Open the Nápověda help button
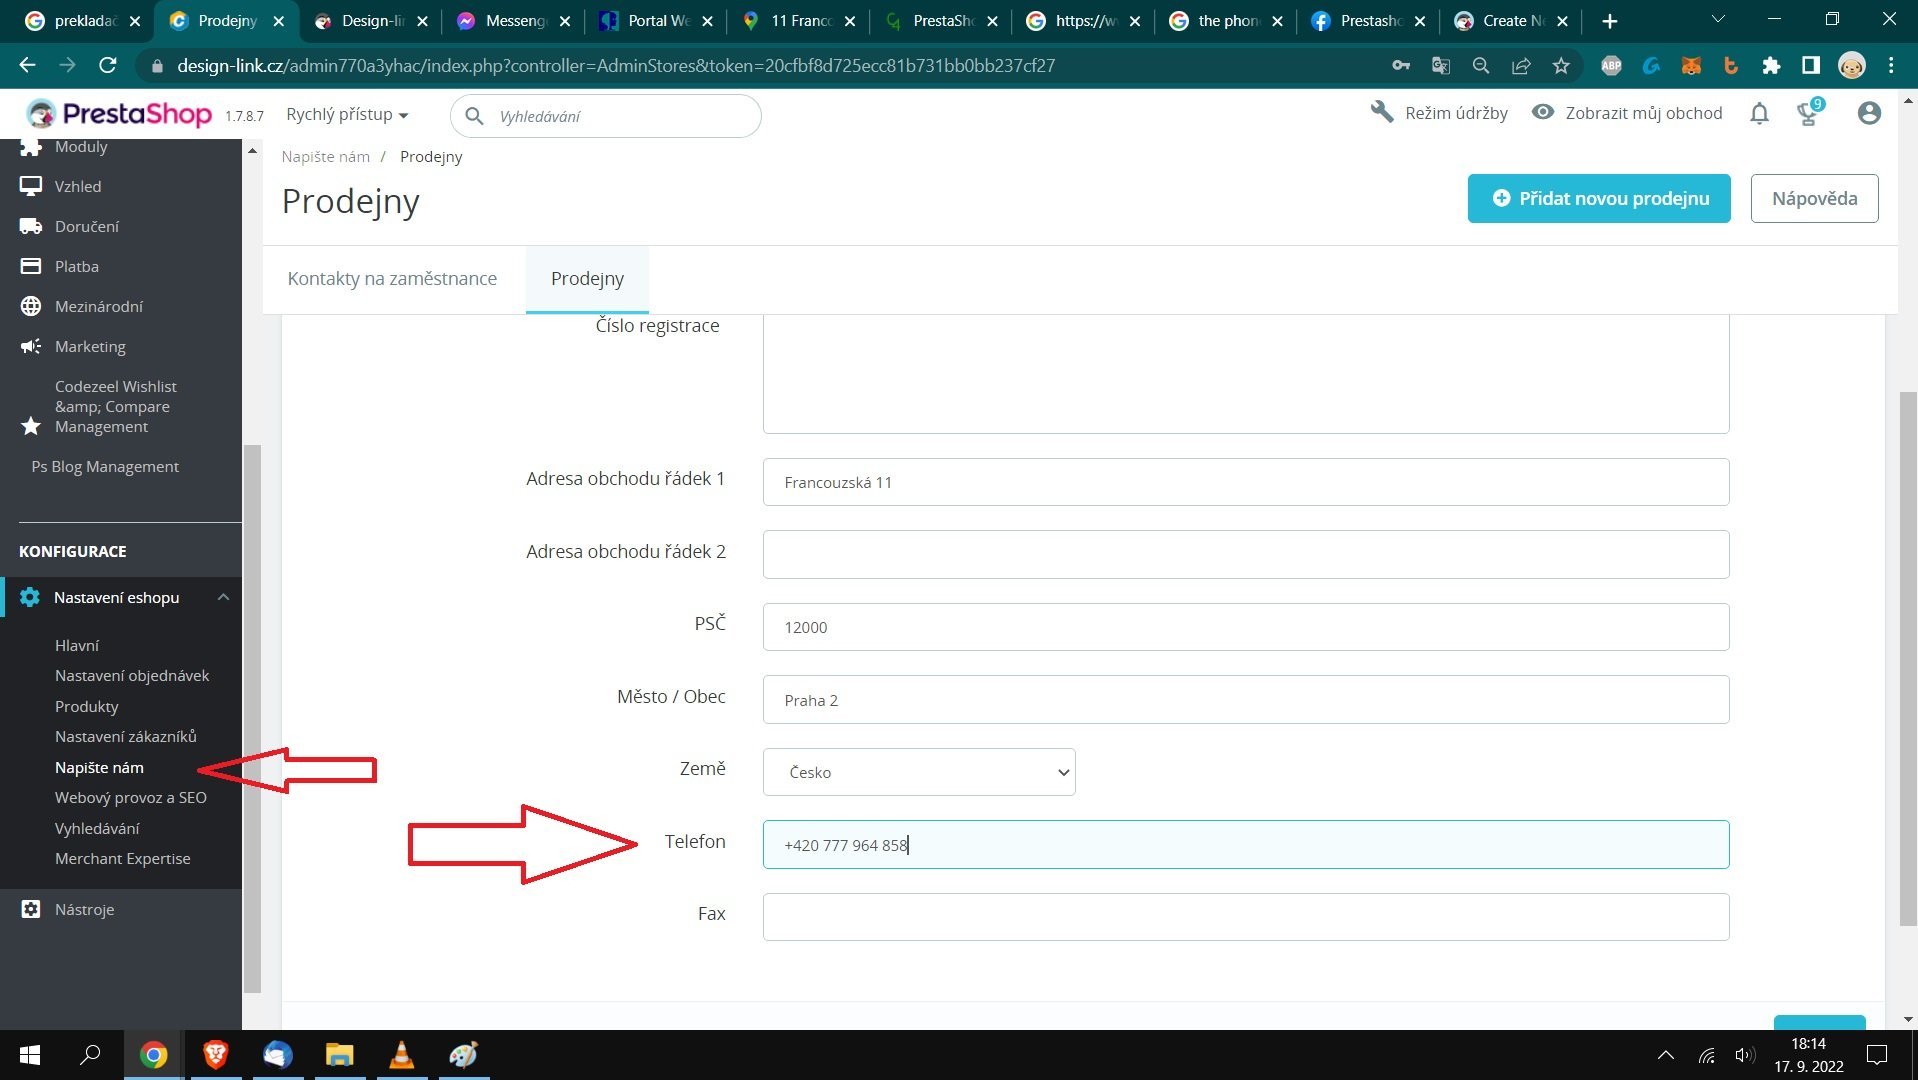Viewport: 1918px width, 1080px height. pyautogui.click(x=1814, y=198)
